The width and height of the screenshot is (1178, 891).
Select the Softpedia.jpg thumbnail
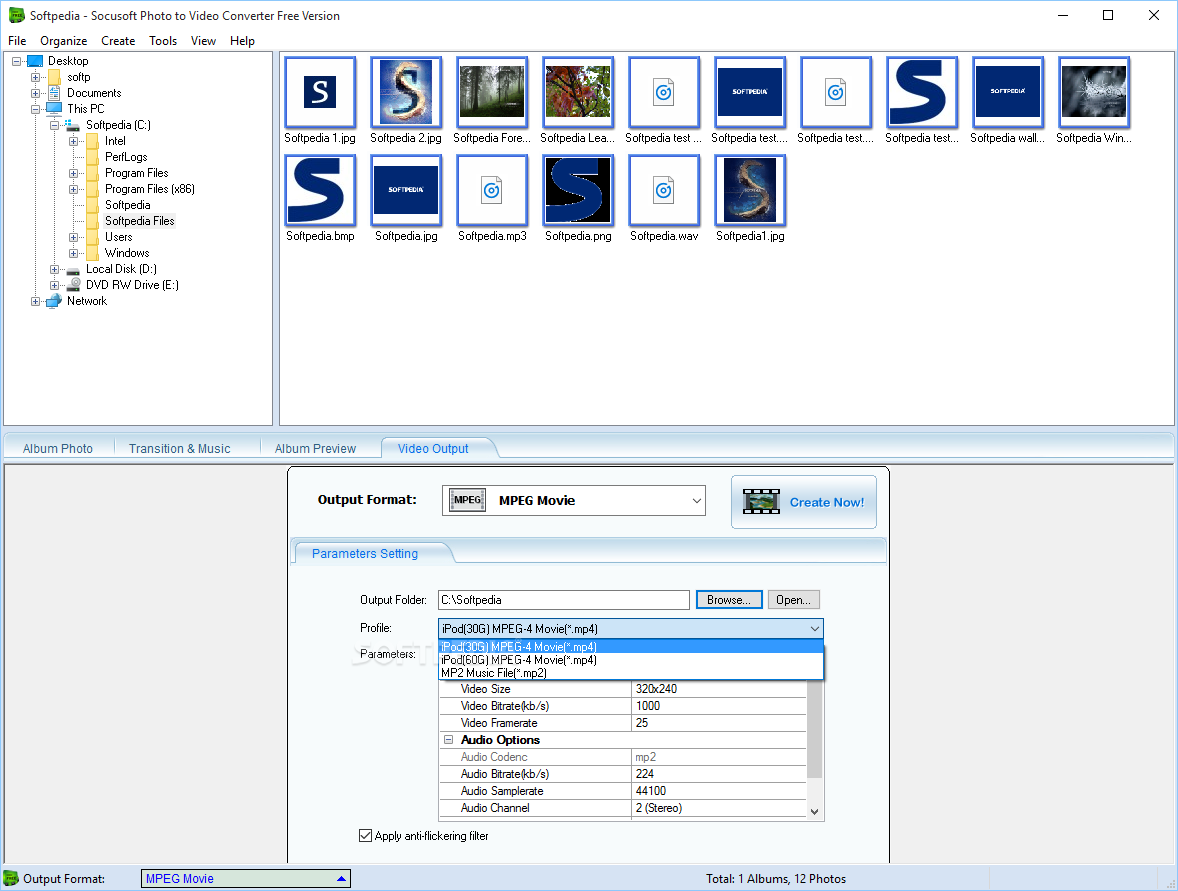click(x=406, y=190)
